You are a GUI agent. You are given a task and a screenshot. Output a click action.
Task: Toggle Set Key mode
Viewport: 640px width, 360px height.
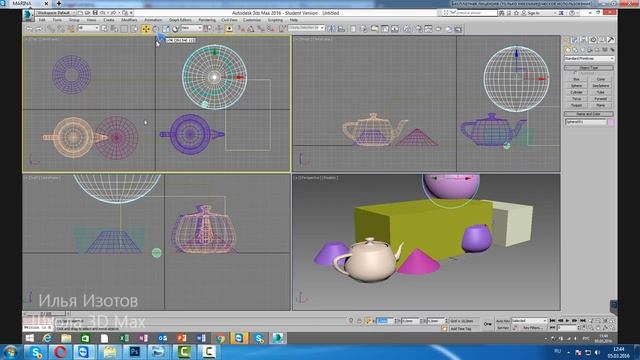(502, 328)
